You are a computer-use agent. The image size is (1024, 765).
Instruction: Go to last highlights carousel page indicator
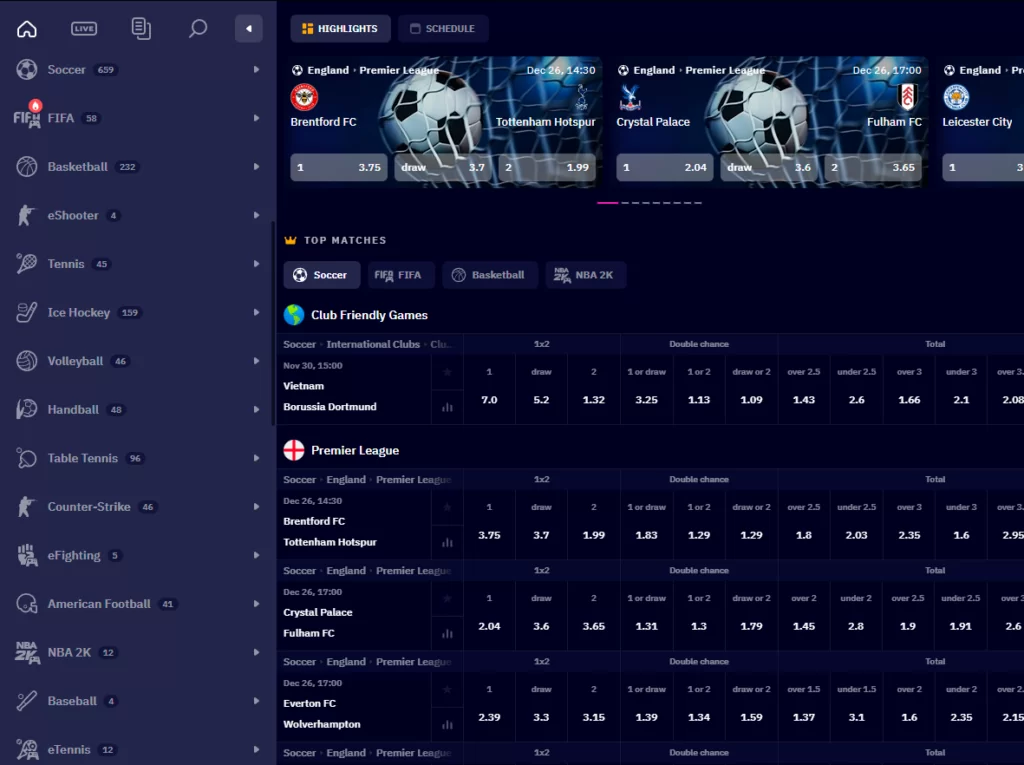[698, 203]
